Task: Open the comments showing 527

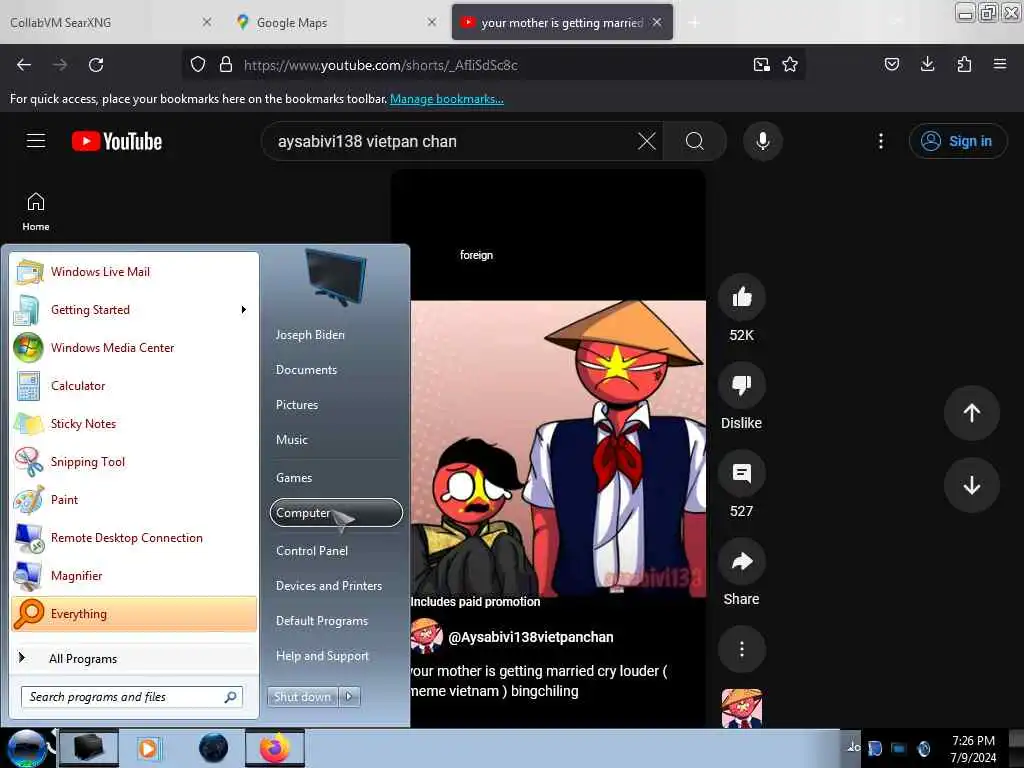Action: [741, 473]
